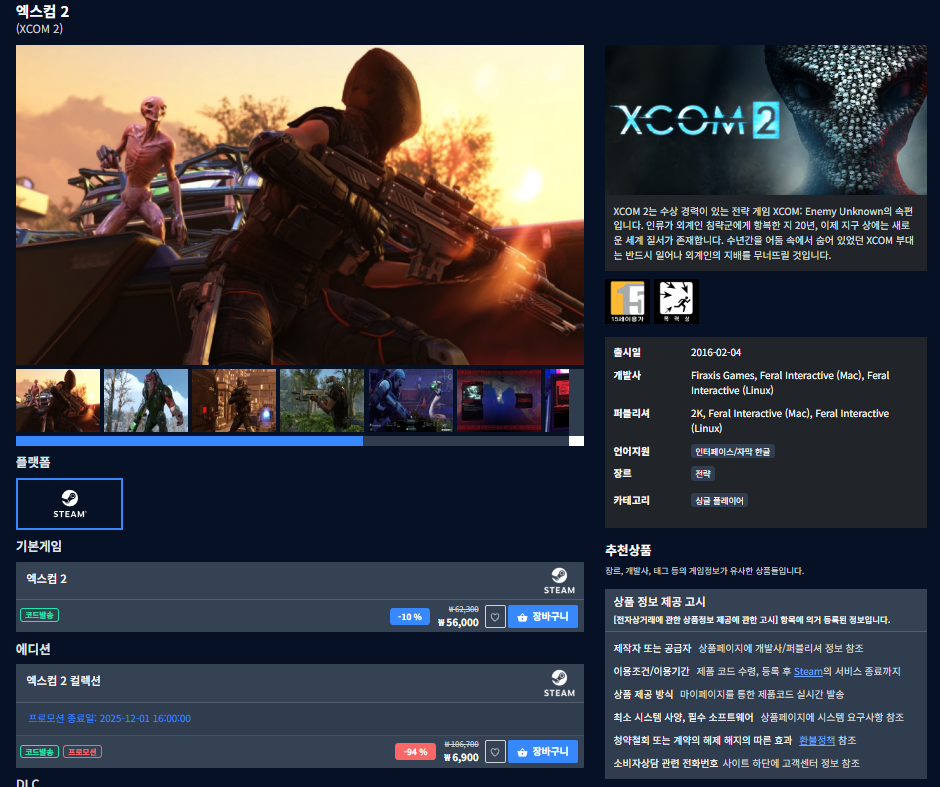Click the 프로모션 tag on the collection
Viewport: 940px width, 787px height.
[x=83, y=752]
